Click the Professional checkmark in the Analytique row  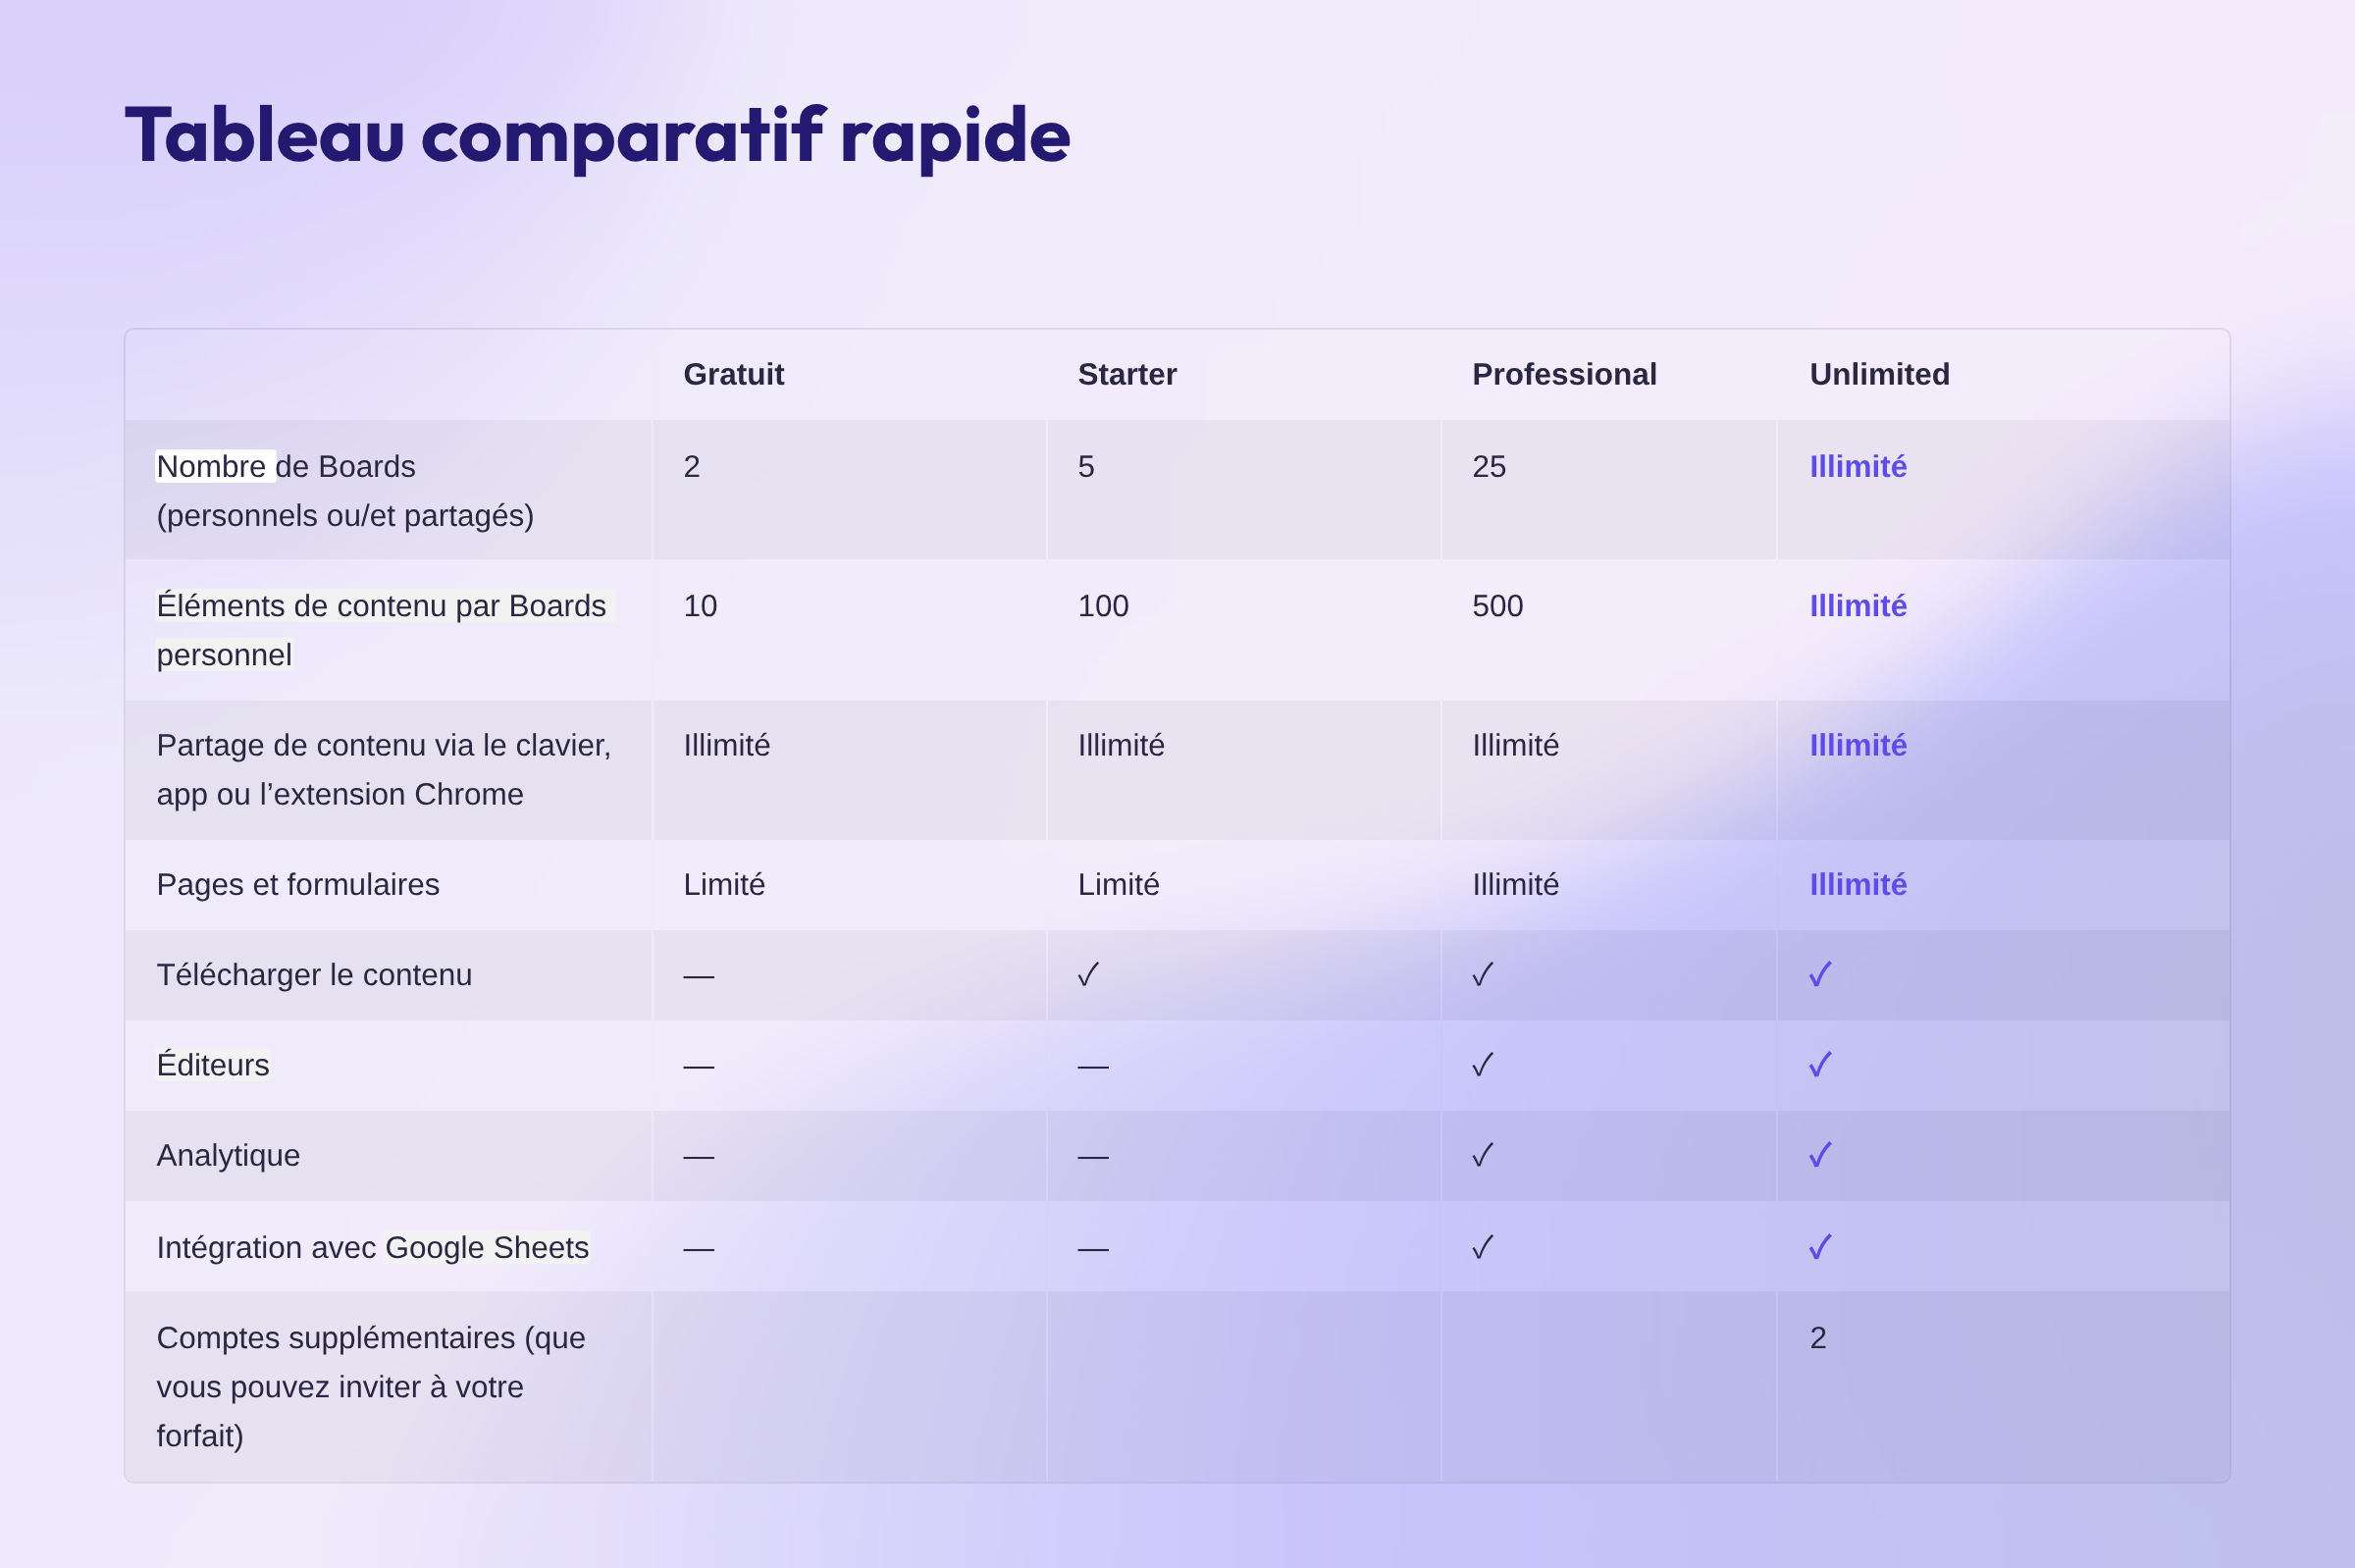tap(1483, 1155)
